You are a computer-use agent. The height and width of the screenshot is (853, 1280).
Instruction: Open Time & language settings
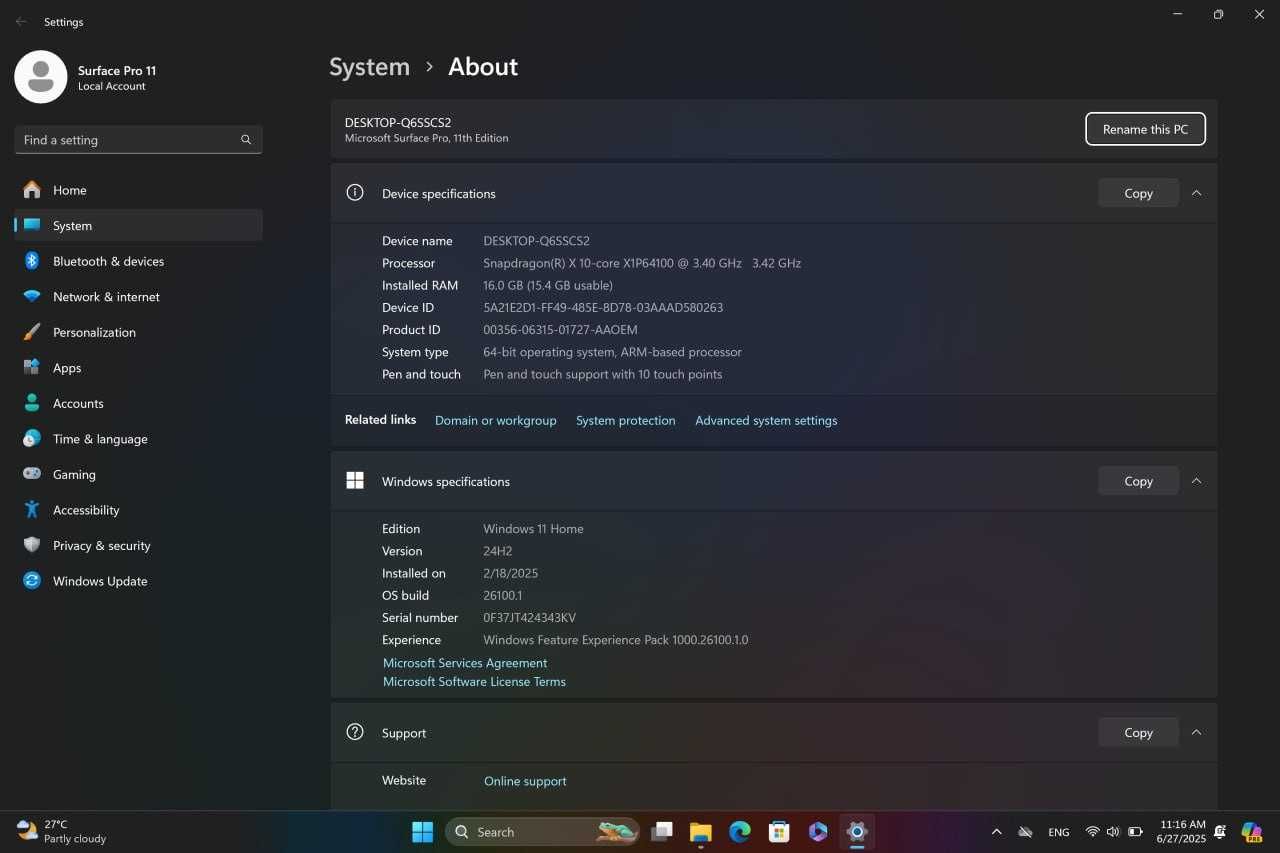(x=138, y=439)
